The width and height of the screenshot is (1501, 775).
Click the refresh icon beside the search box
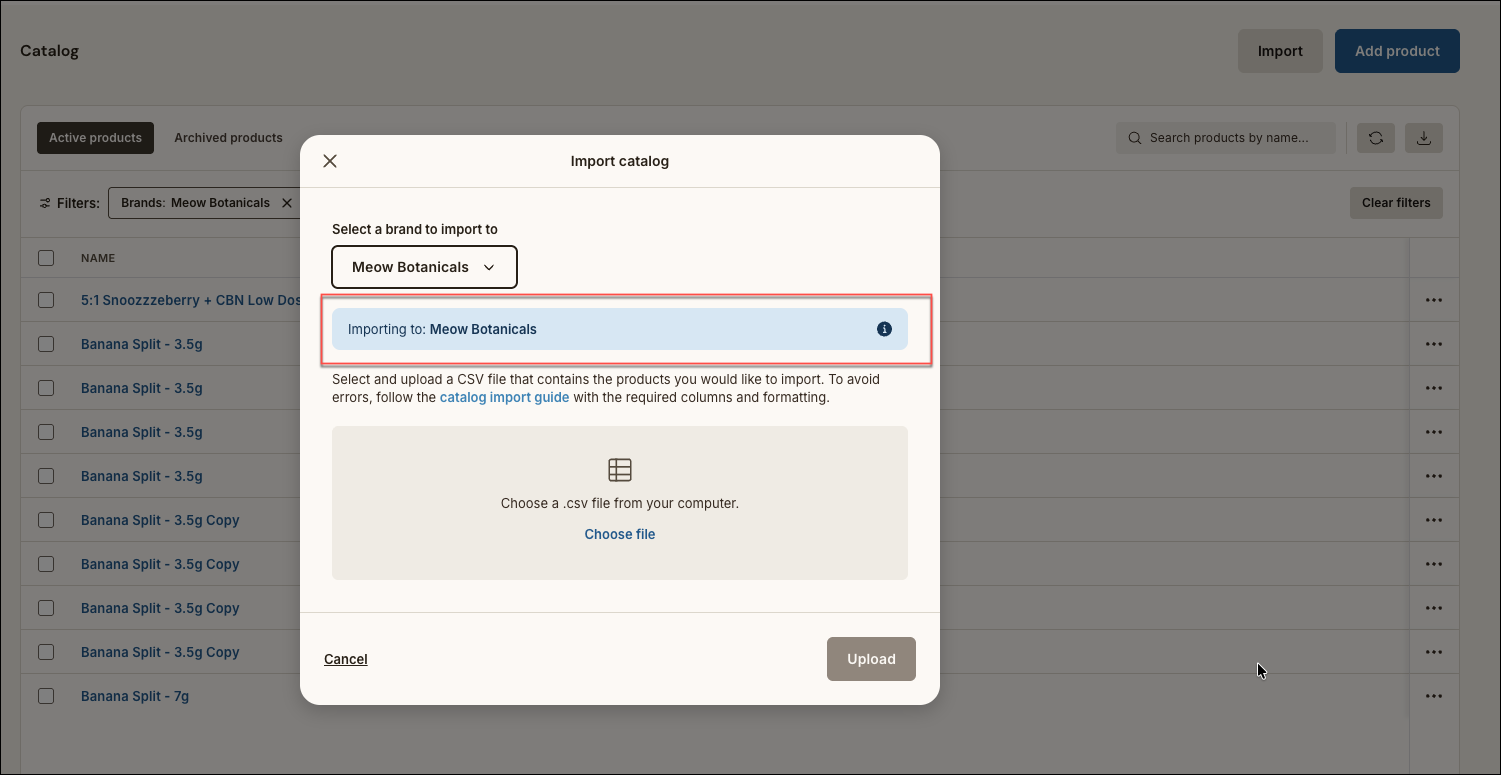pyautogui.click(x=1376, y=138)
